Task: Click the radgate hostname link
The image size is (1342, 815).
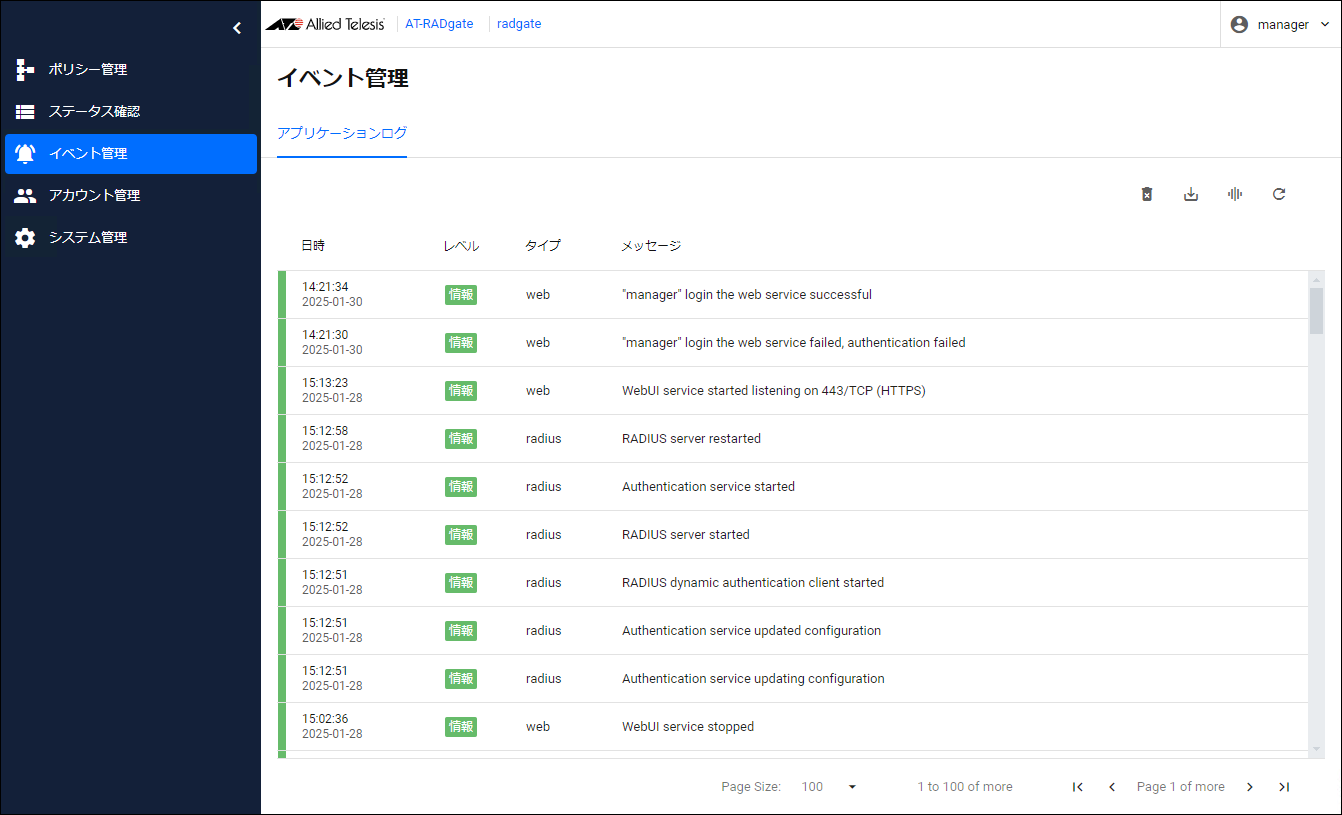Action: pyautogui.click(x=519, y=24)
